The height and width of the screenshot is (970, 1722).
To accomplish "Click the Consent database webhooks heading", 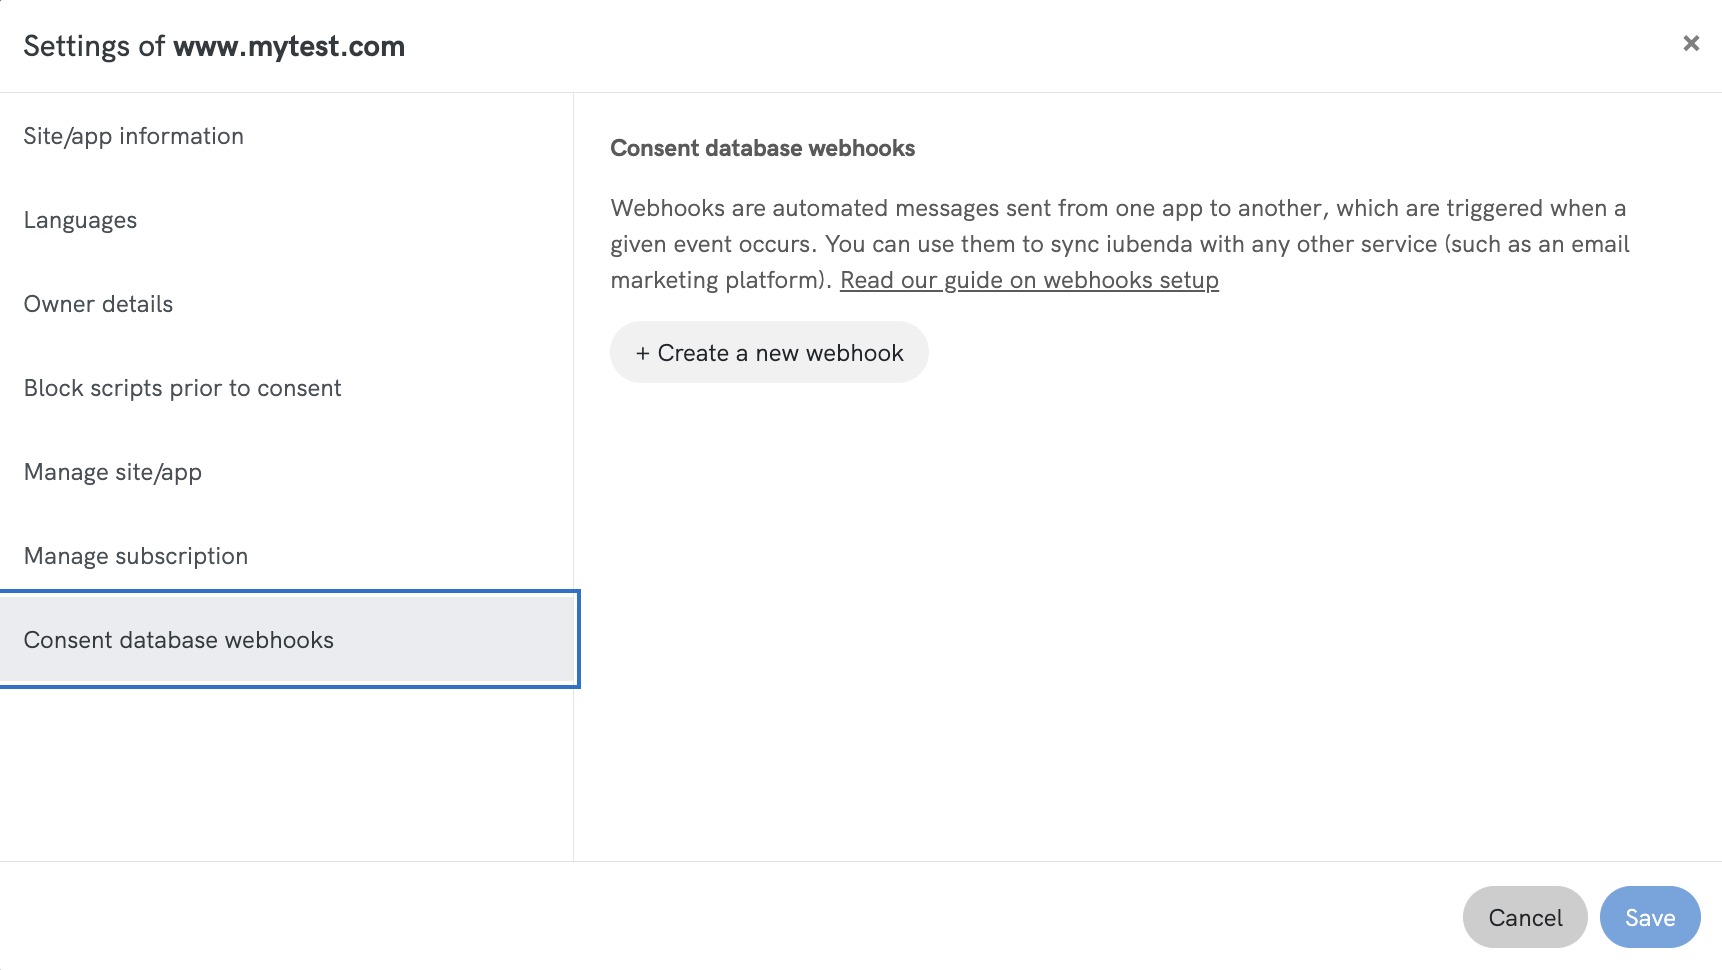I will click(762, 148).
